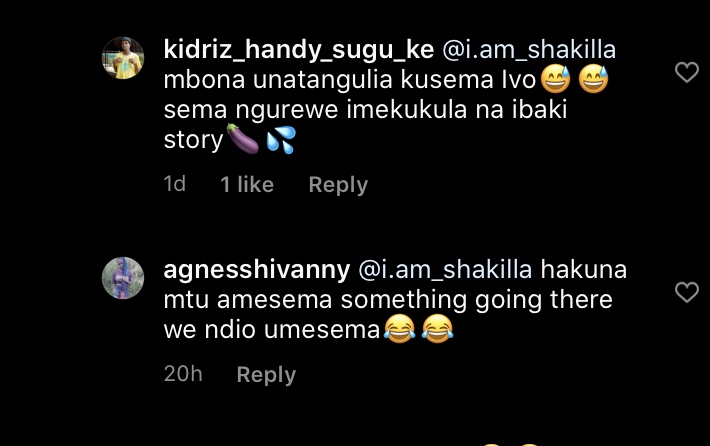Click the second tears-of-joy emoji after 'umesema'
This screenshot has width=710, height=446.
point(437,329)
